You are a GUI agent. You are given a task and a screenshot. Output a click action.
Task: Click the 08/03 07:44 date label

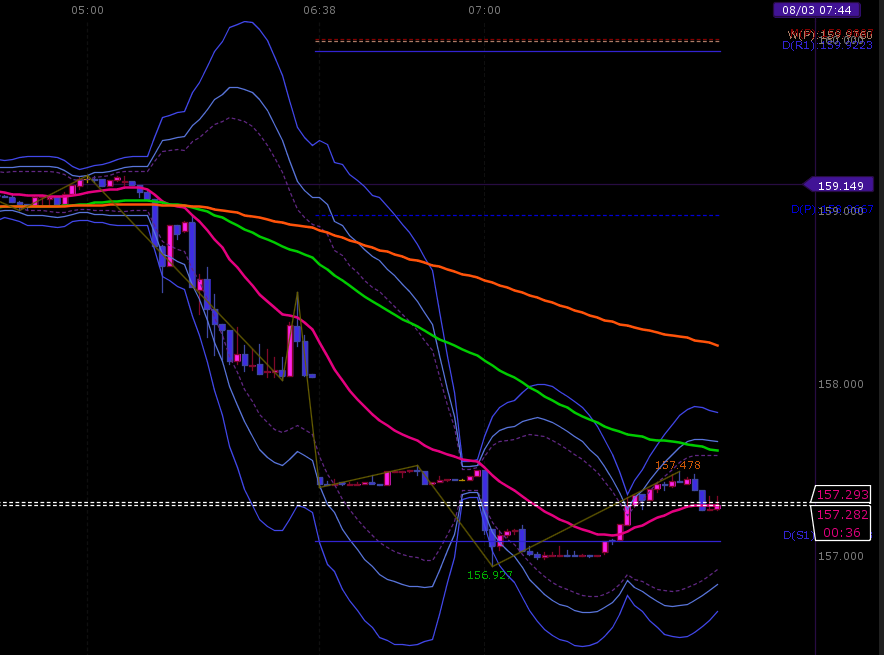pyautogui.click(x=816, y=10)
